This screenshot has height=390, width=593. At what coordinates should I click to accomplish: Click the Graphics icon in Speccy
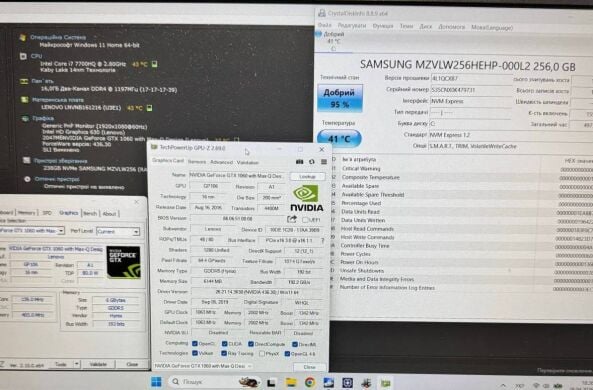pos(25,118)
